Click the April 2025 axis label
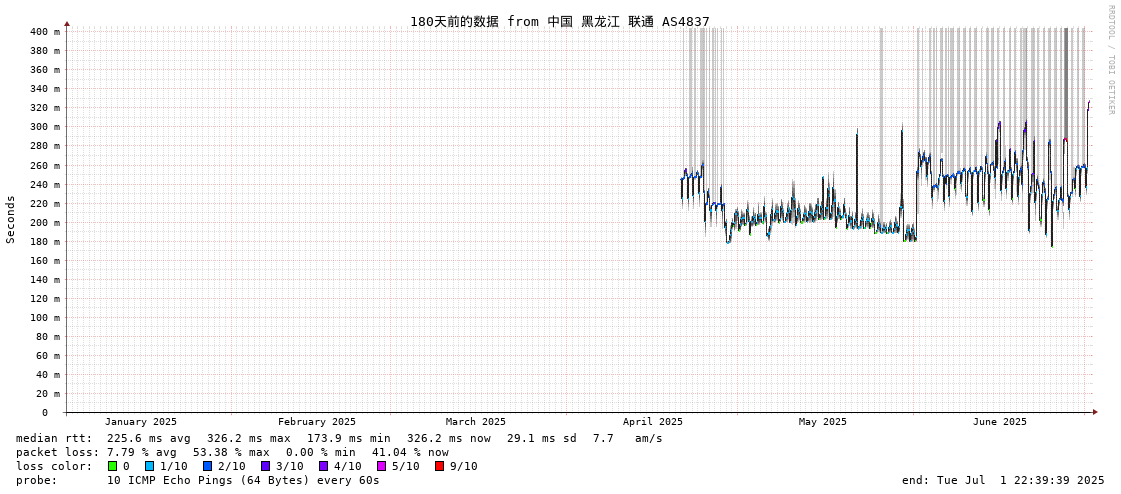Screen dimensions: 1121x494 point(653,422)
